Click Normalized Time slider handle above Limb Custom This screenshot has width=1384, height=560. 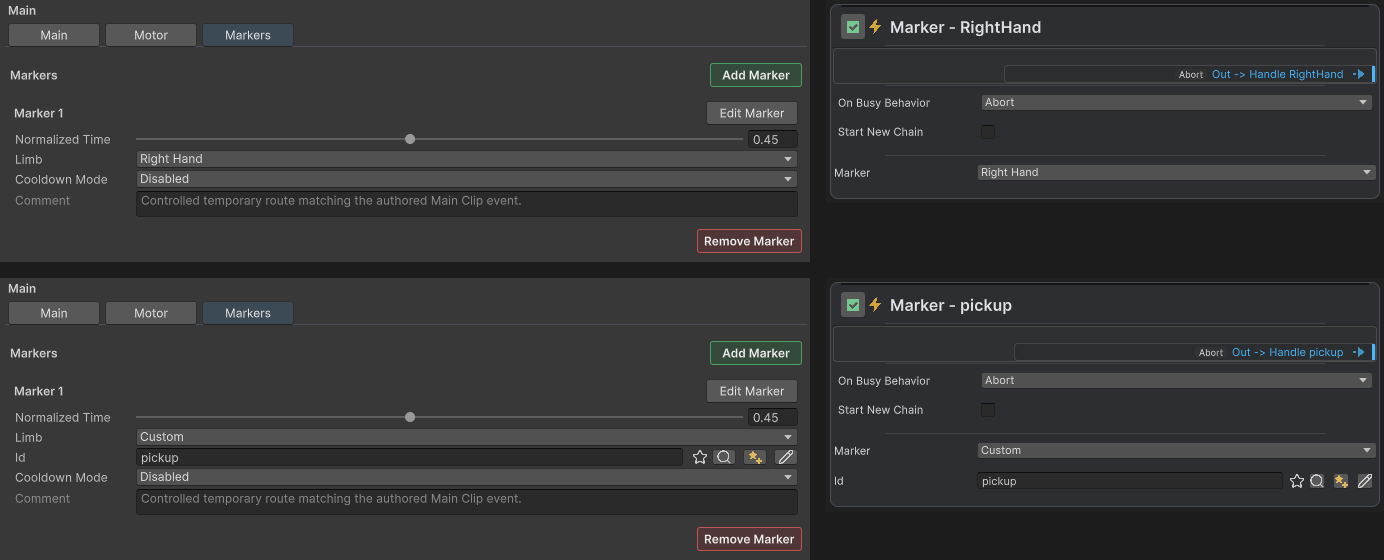[x=410, y=417]
